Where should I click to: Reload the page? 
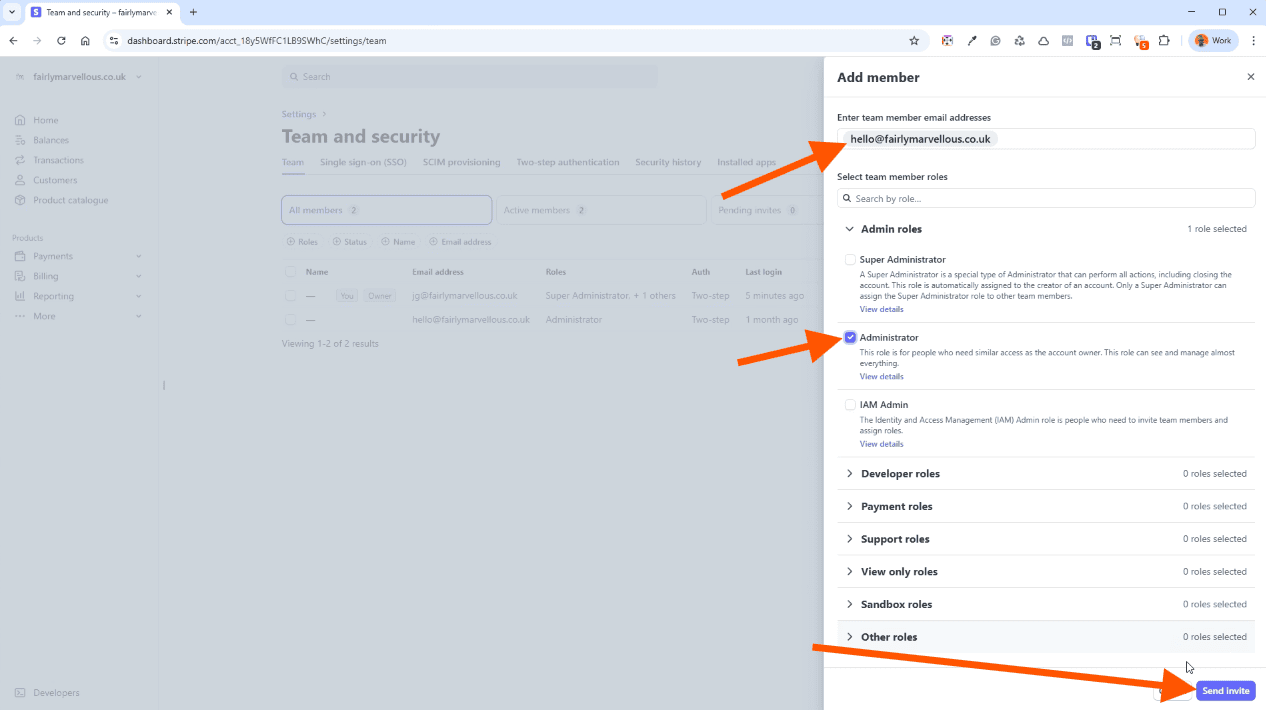coord(61,41)
